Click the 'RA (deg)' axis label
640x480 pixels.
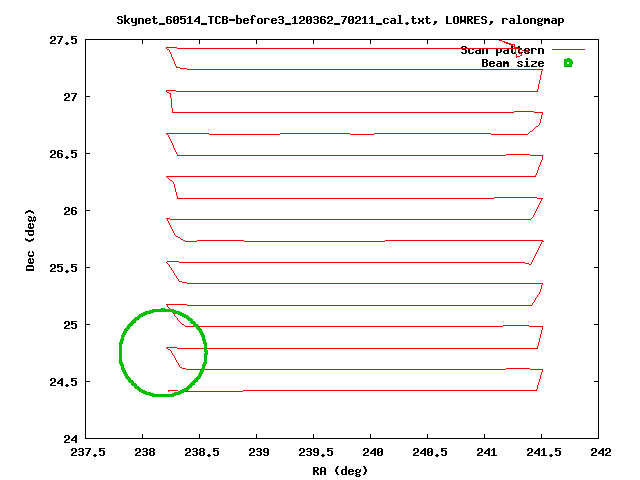tap(340, 471)
